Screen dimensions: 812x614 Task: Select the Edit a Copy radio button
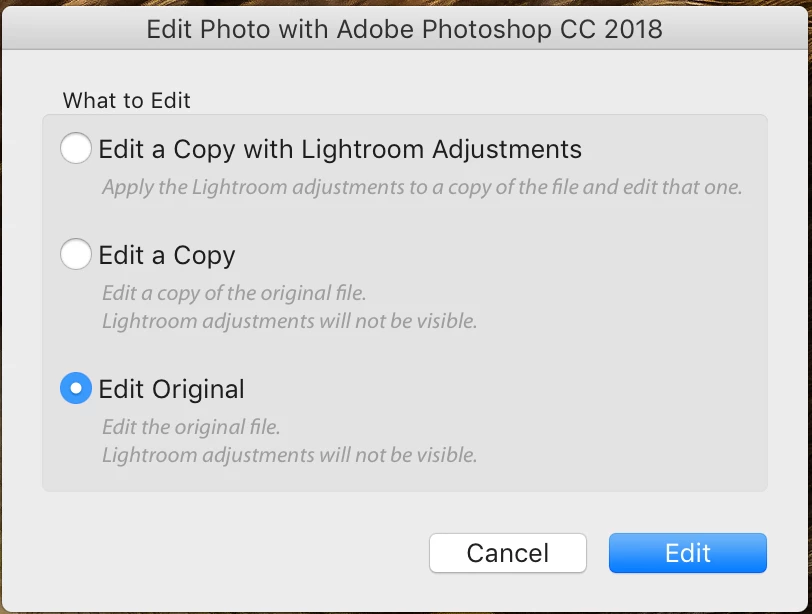76,255
